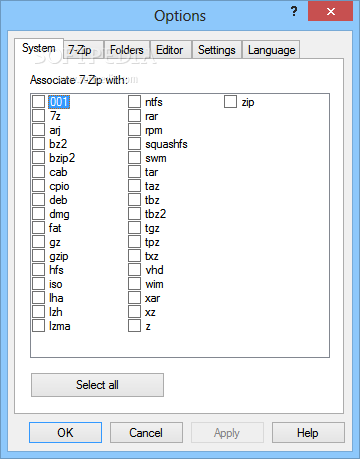The image size is (360, 459).
Task: Check the 001 extension checkbox
Action: [x=38, y=102]
